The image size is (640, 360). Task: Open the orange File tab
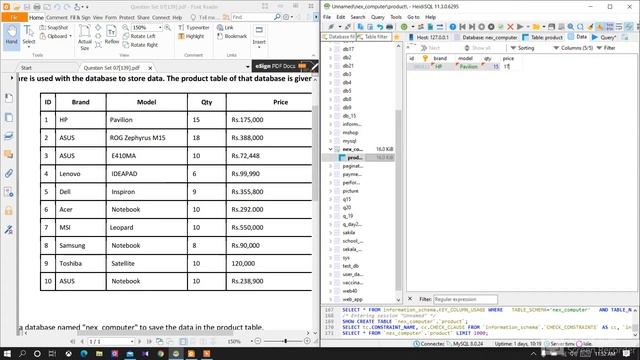point(14,17)
